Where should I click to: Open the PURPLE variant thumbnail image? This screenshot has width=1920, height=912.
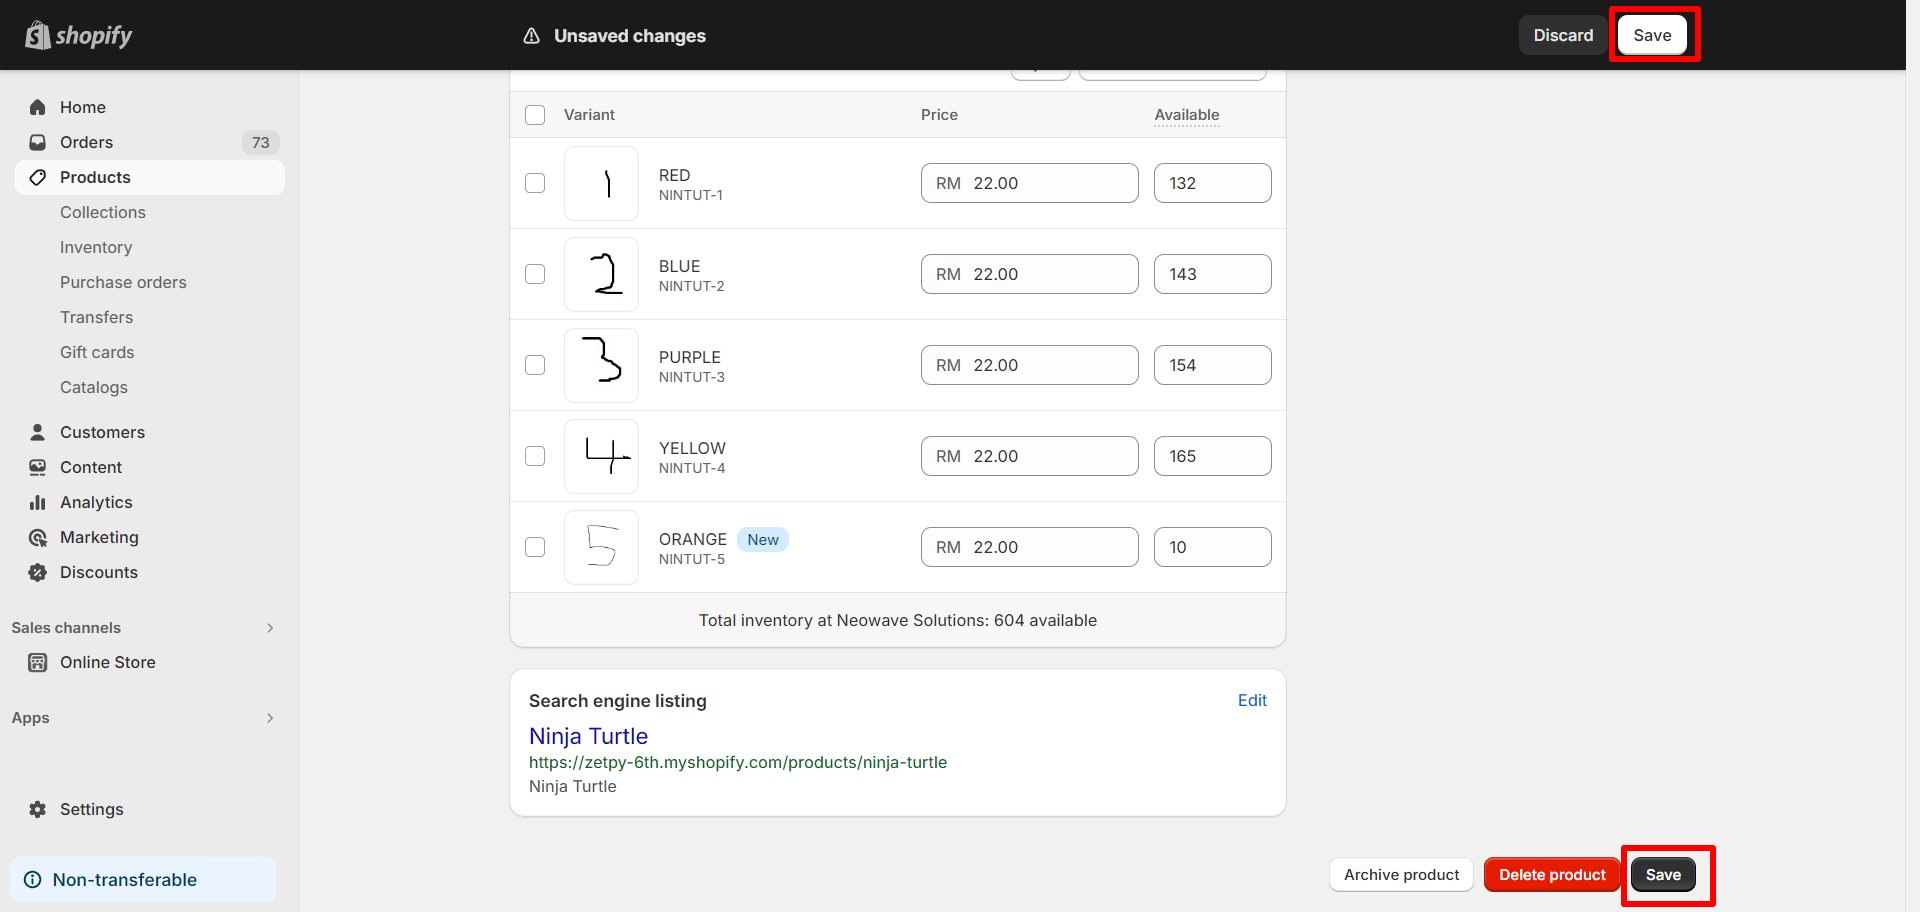(601, 365)
